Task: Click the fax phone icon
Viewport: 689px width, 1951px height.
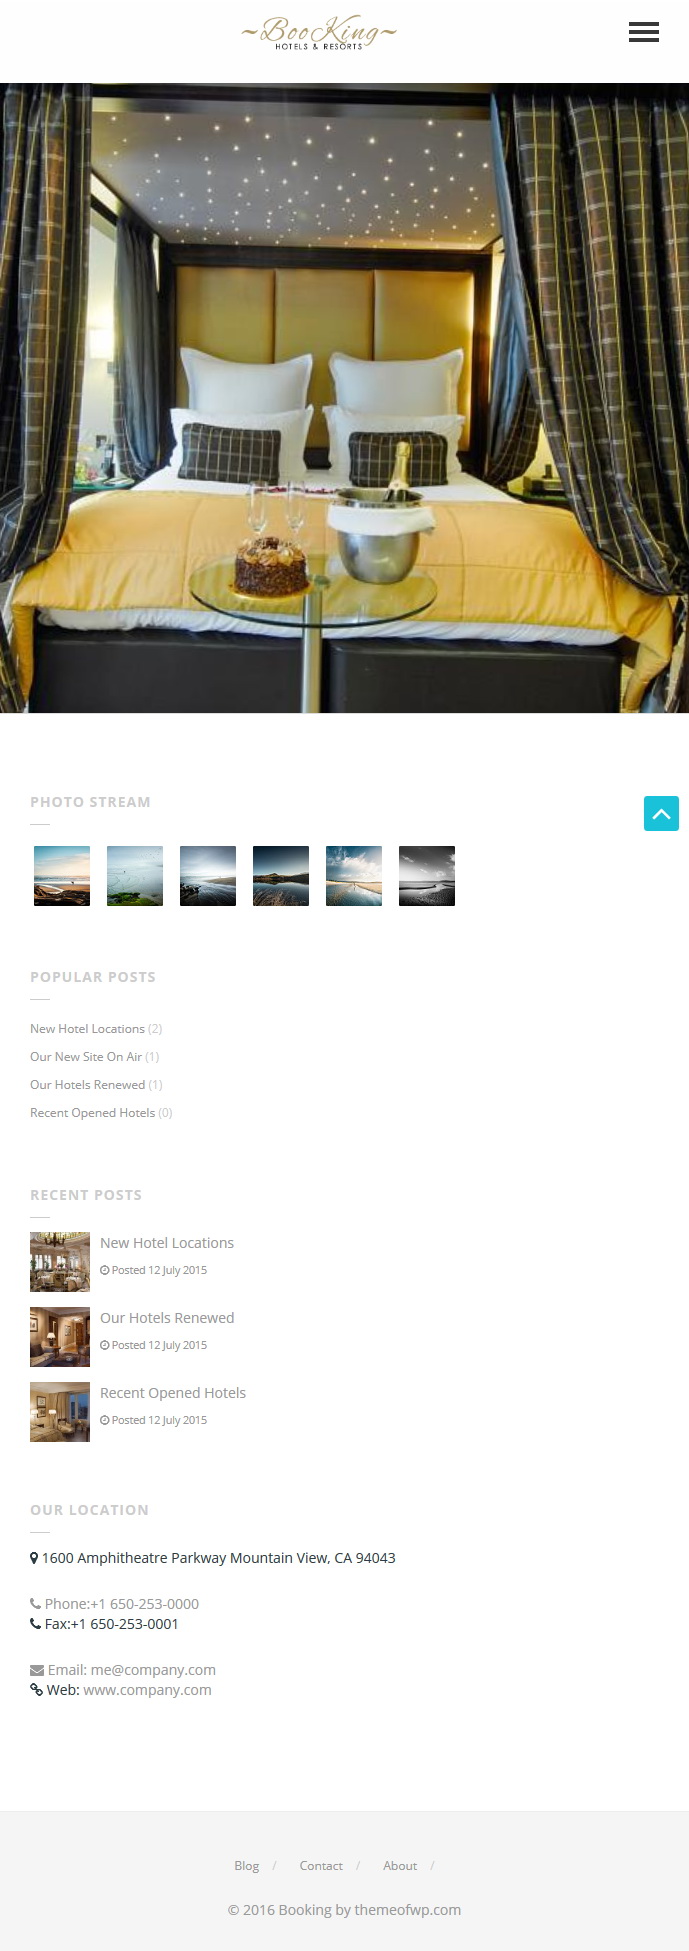Action: (36, 1624)
